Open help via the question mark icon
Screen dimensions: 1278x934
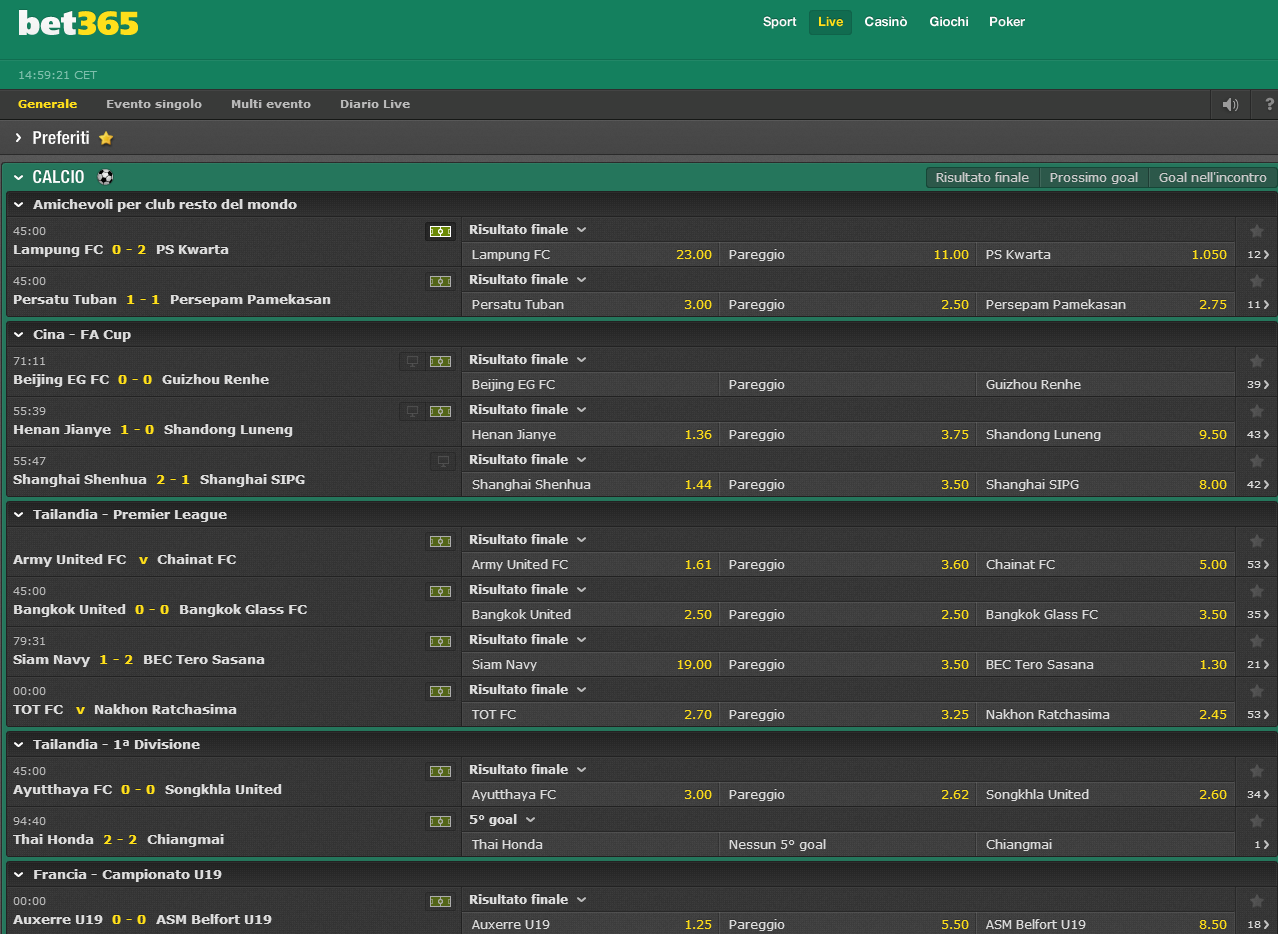(1268, 104)
